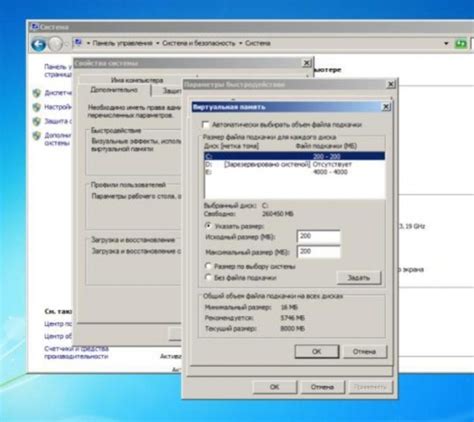
Task: Close the Параметры быстродействия dialog
Action: [391, 85]
